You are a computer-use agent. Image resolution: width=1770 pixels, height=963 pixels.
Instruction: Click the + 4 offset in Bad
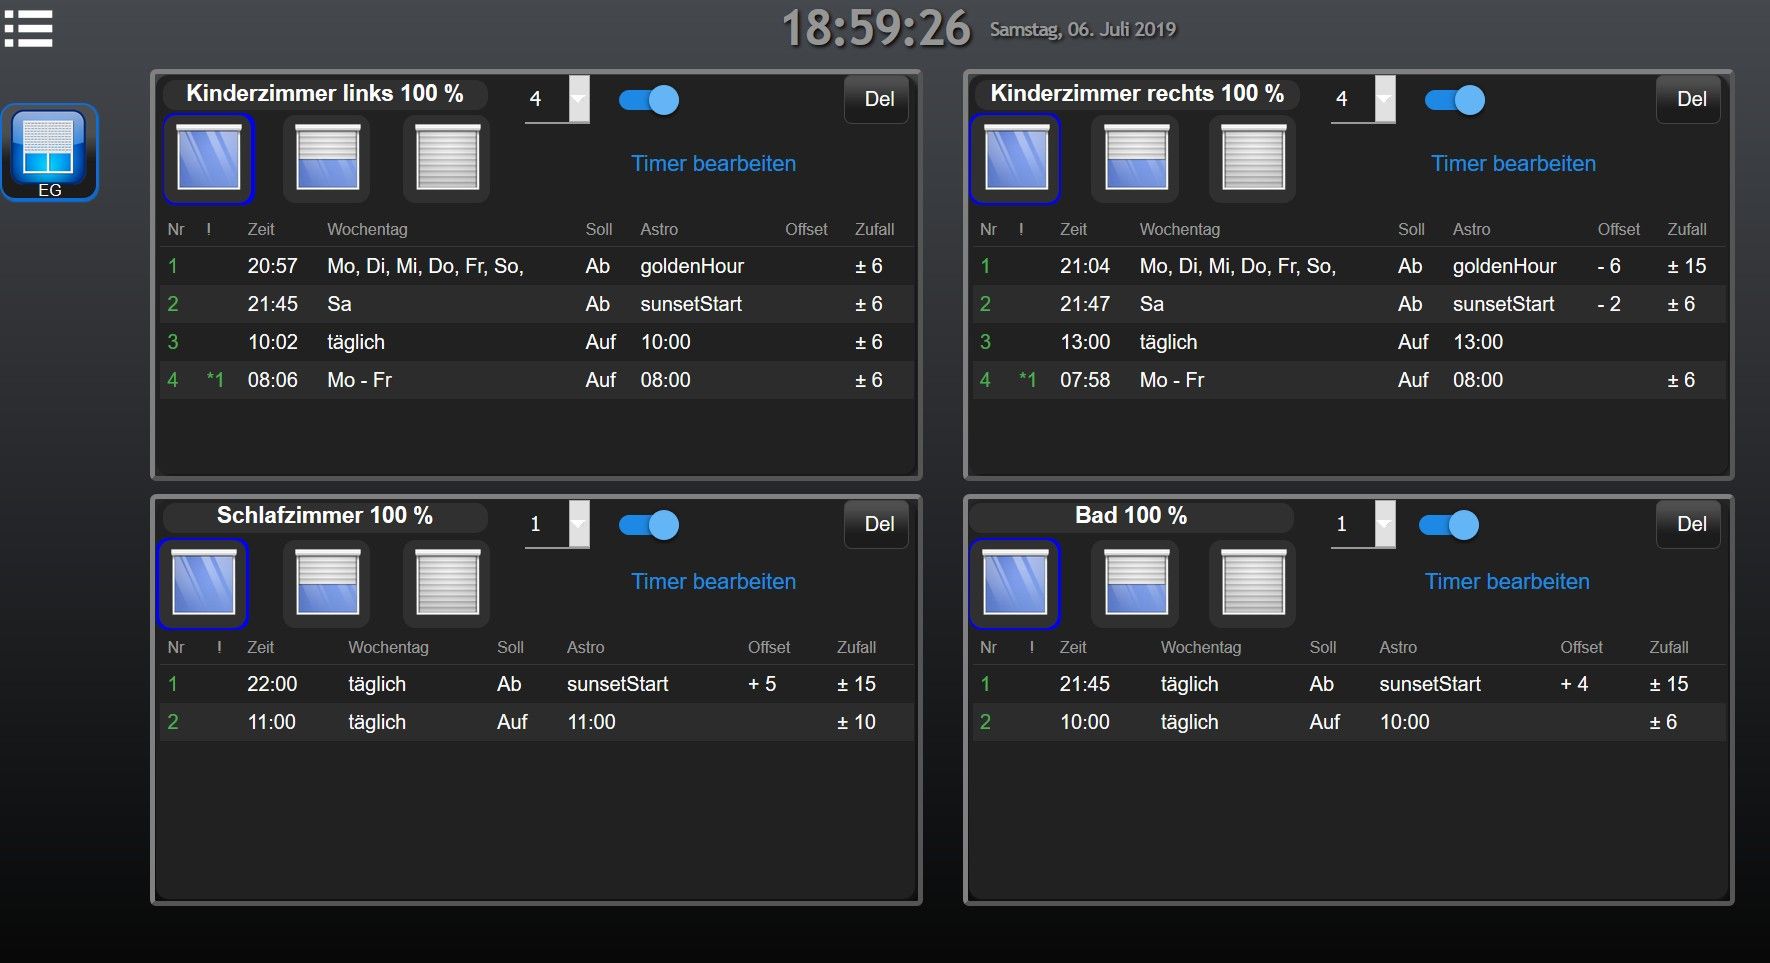(1574, 684)
